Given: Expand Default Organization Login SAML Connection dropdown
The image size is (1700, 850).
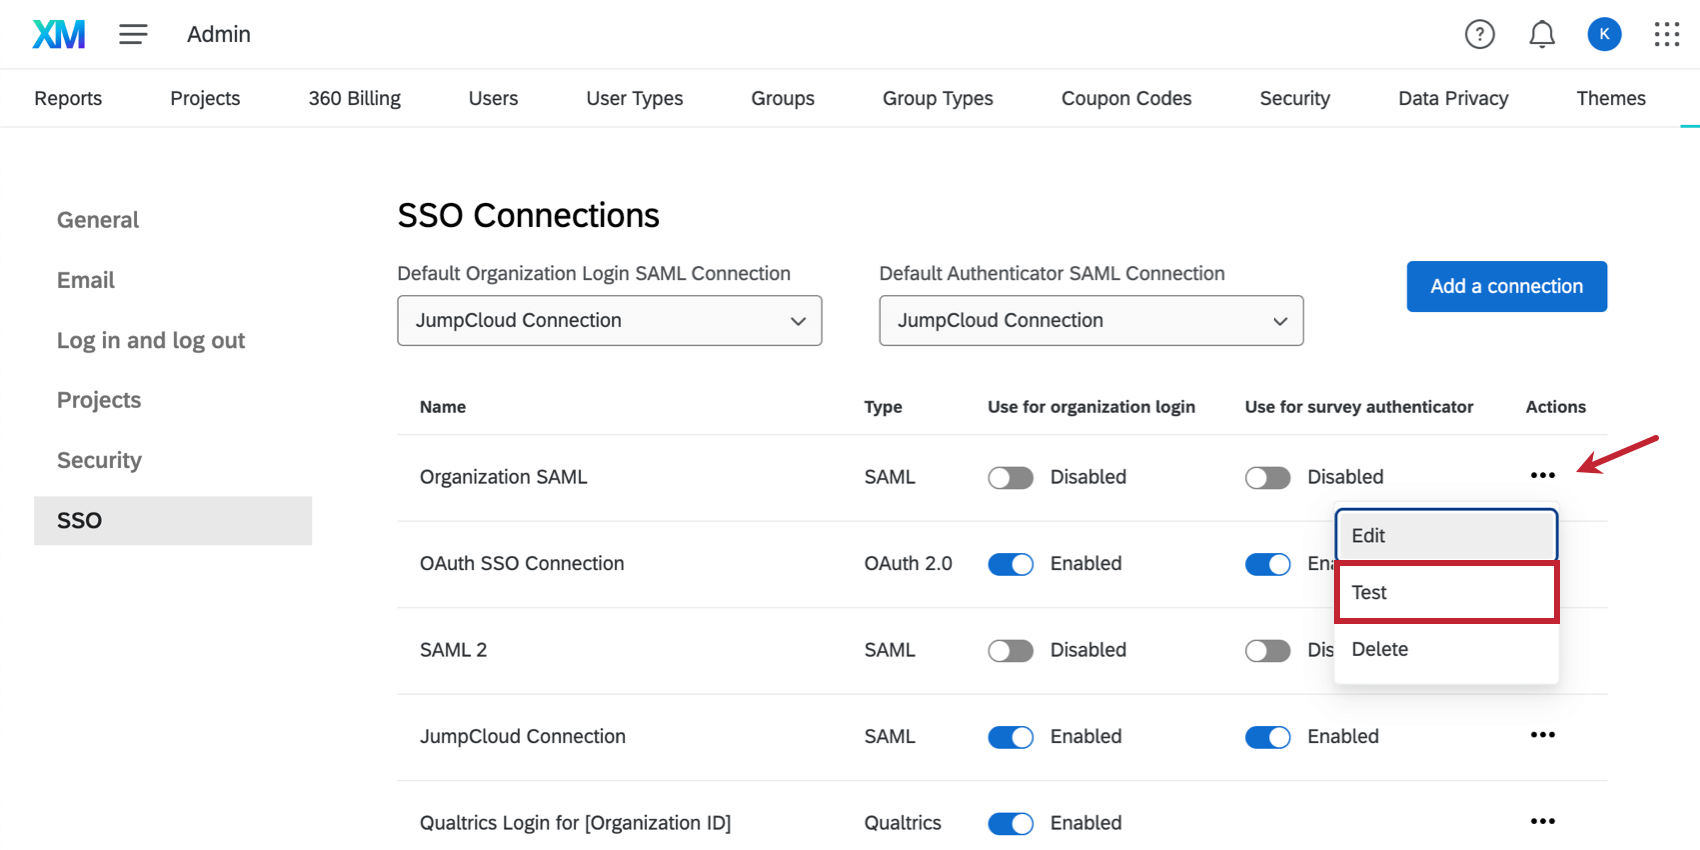Looking at the screenshot, I should 609,320.
